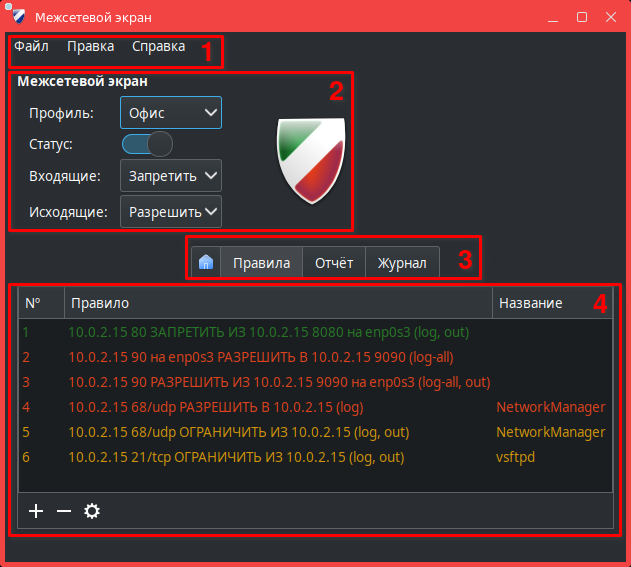
Task: Switch to the Правила tab
Action: click(x=261, y=263)
